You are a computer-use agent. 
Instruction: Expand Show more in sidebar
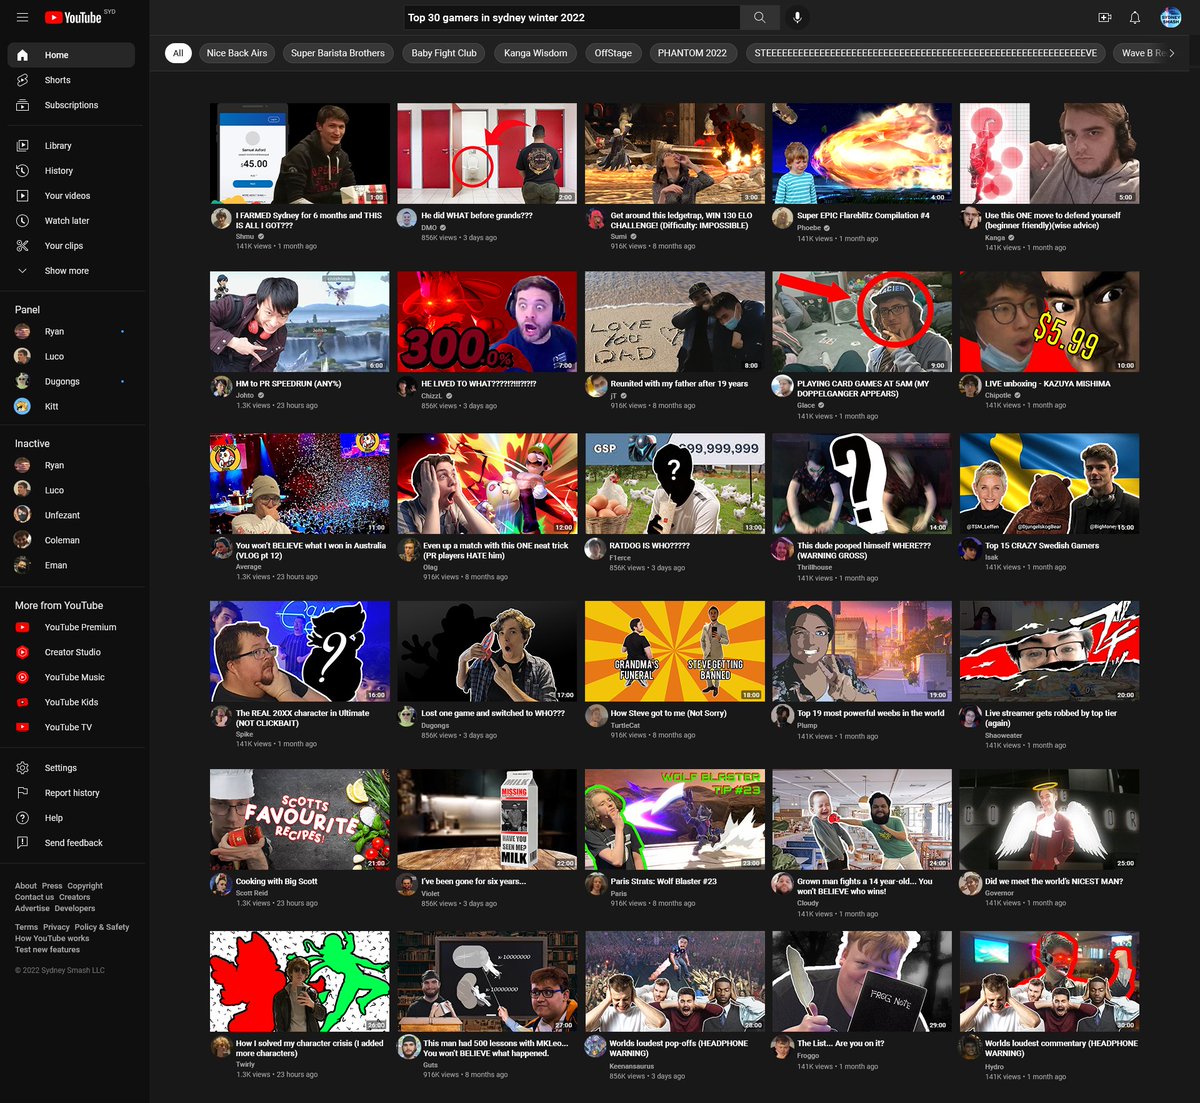pos(71,271)
